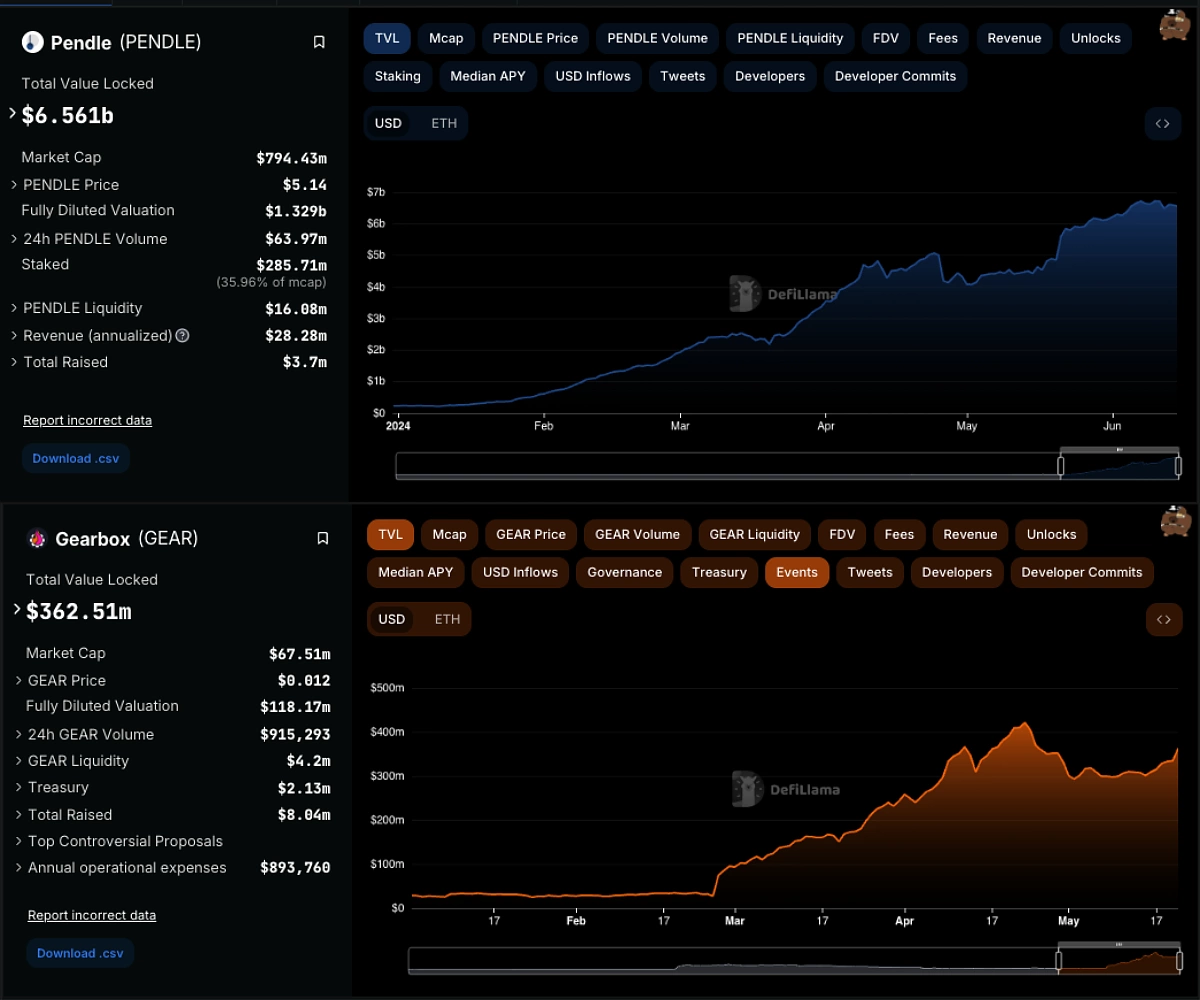This screenshot has width=1200, height=1000.
Task: Bookmark the Pendle protocol
Action: click(x=319, y=42)
